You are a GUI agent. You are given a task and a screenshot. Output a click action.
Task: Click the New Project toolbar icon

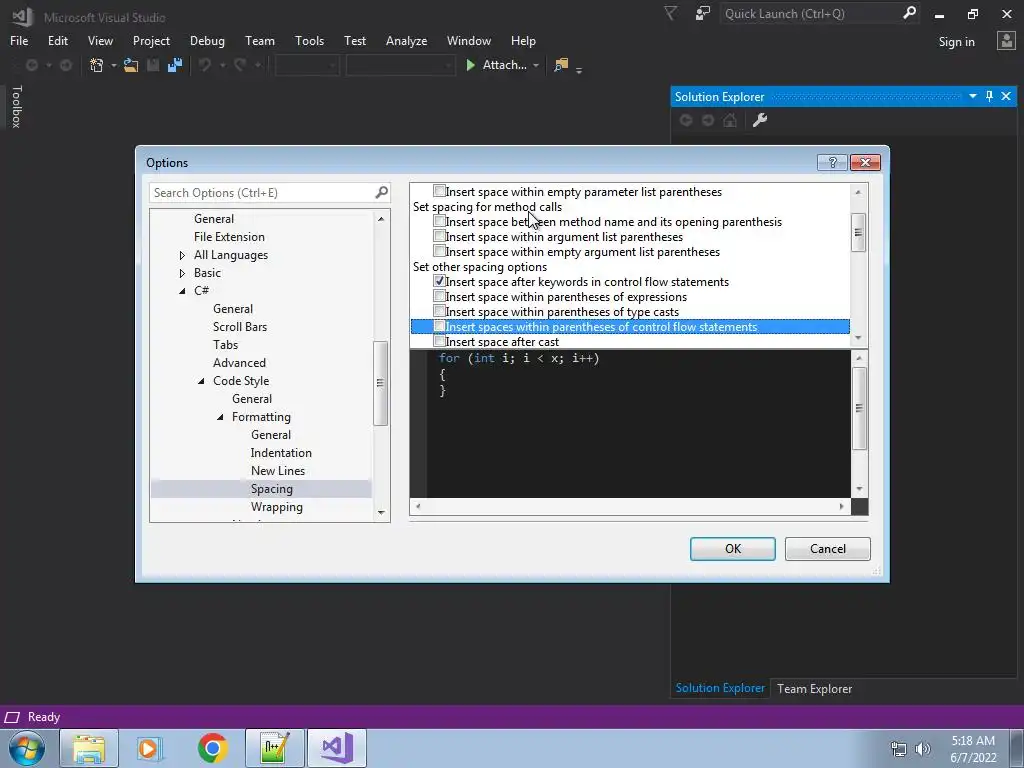(97, 65)
